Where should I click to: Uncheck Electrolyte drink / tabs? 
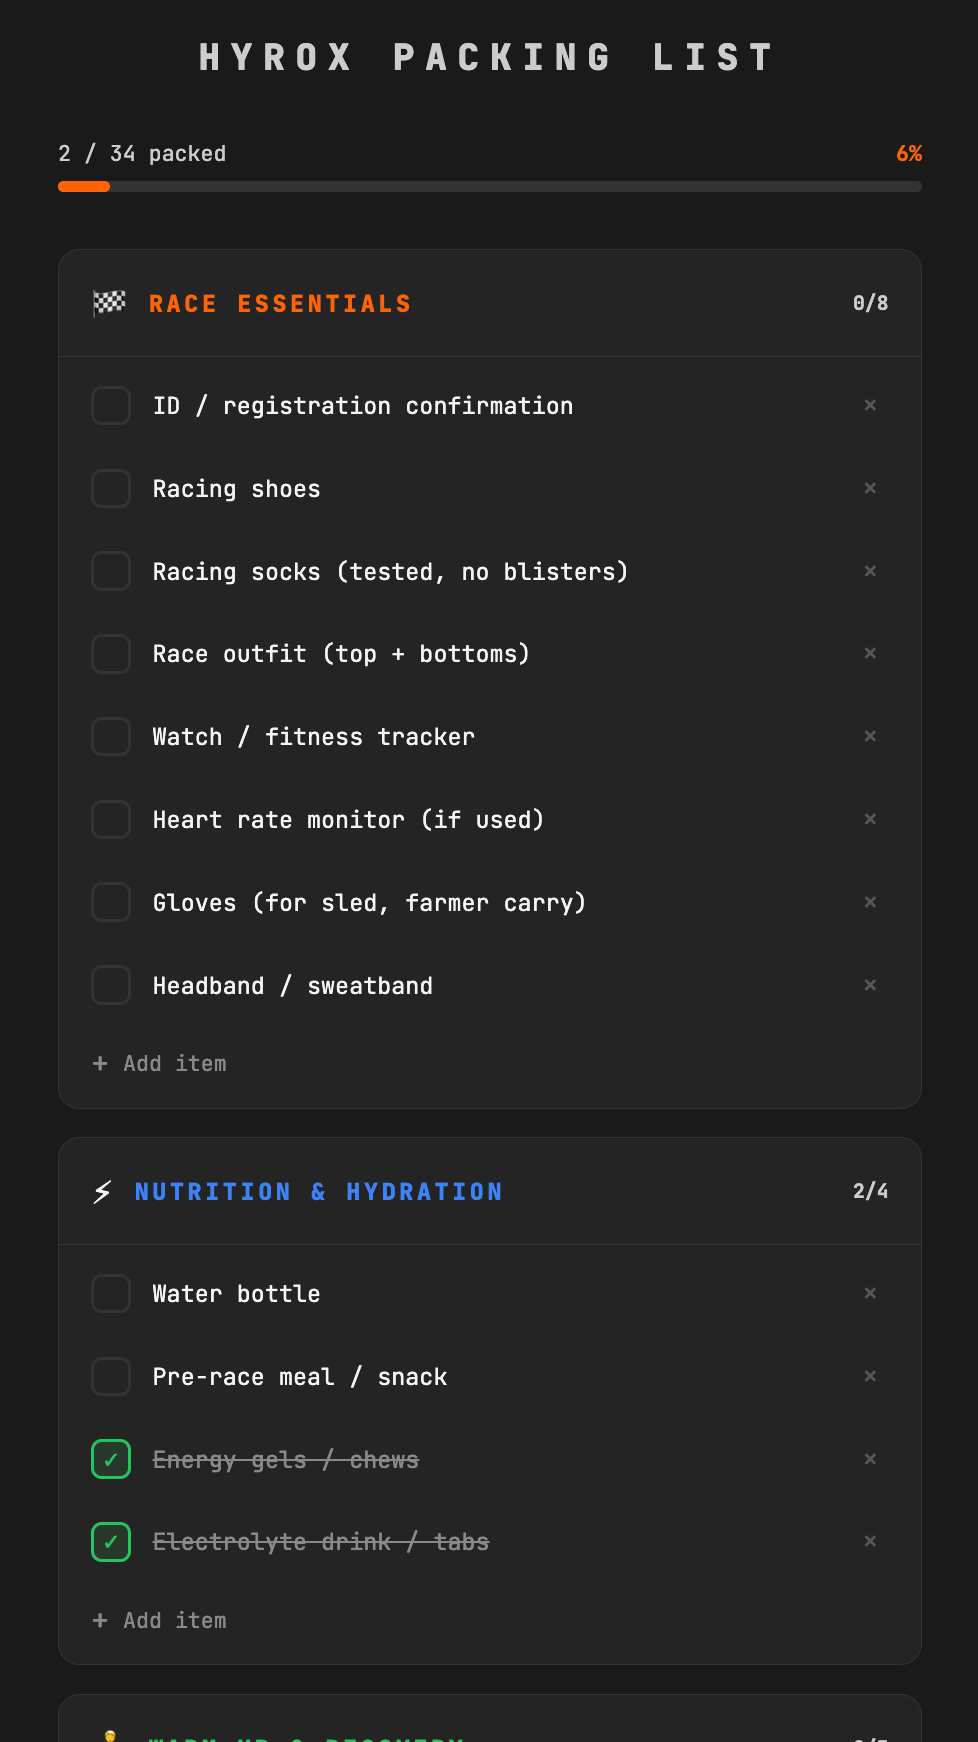pos(111,1542)
